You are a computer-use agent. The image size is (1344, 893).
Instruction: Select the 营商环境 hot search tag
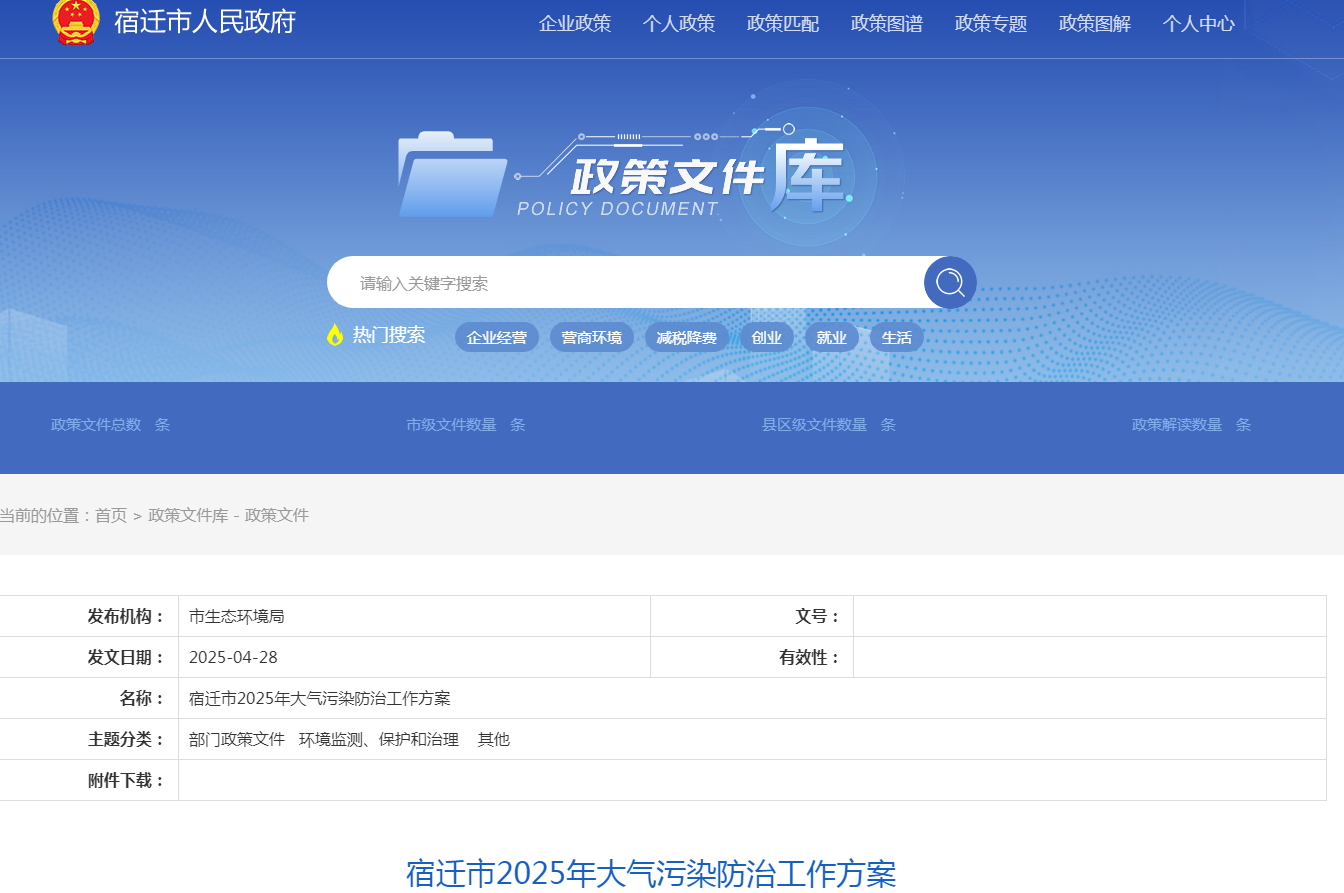point(592,338)
